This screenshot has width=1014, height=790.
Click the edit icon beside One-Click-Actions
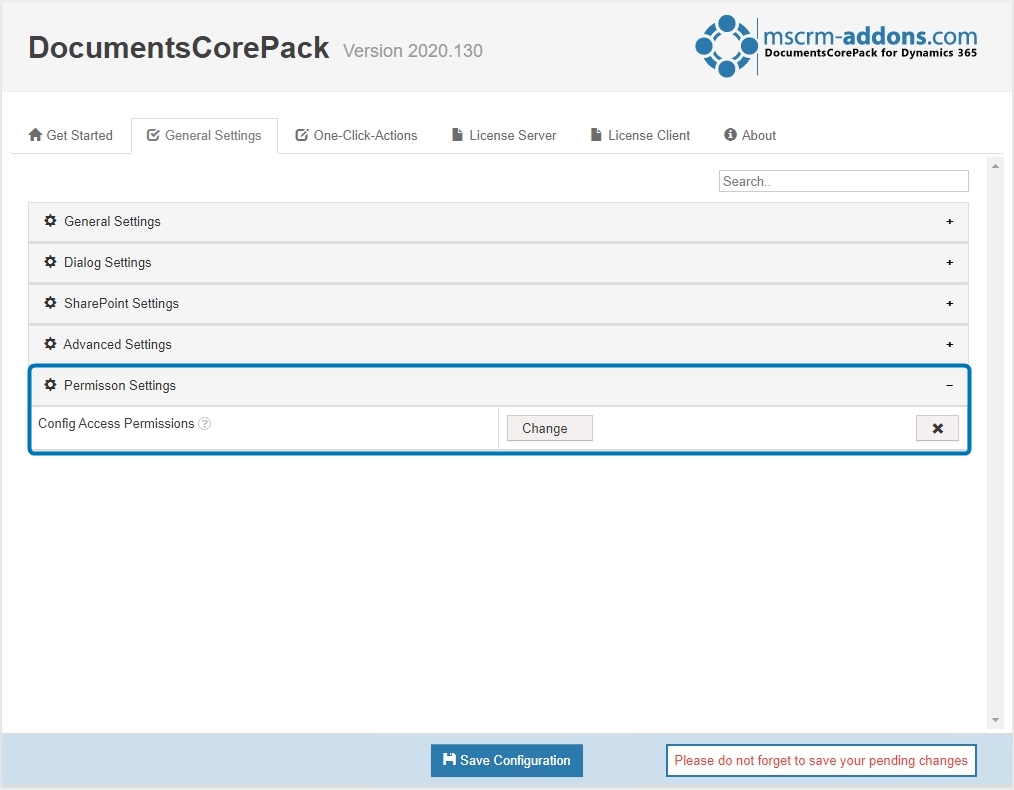(x=302, y=134)
